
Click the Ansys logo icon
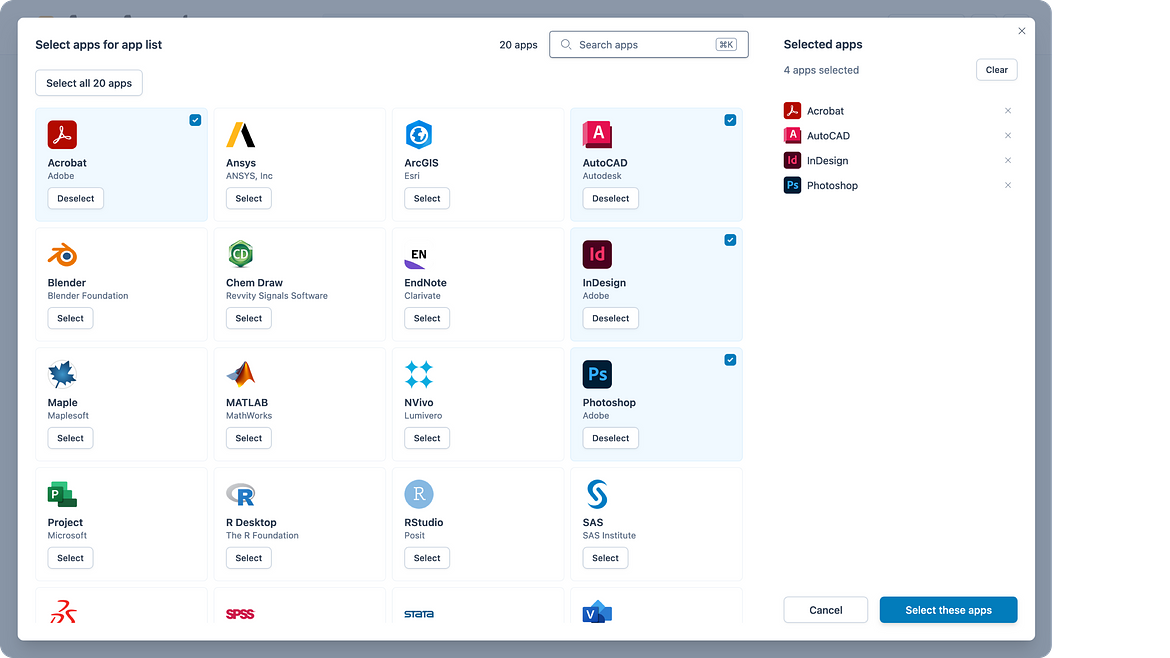(x=240, y=135)
